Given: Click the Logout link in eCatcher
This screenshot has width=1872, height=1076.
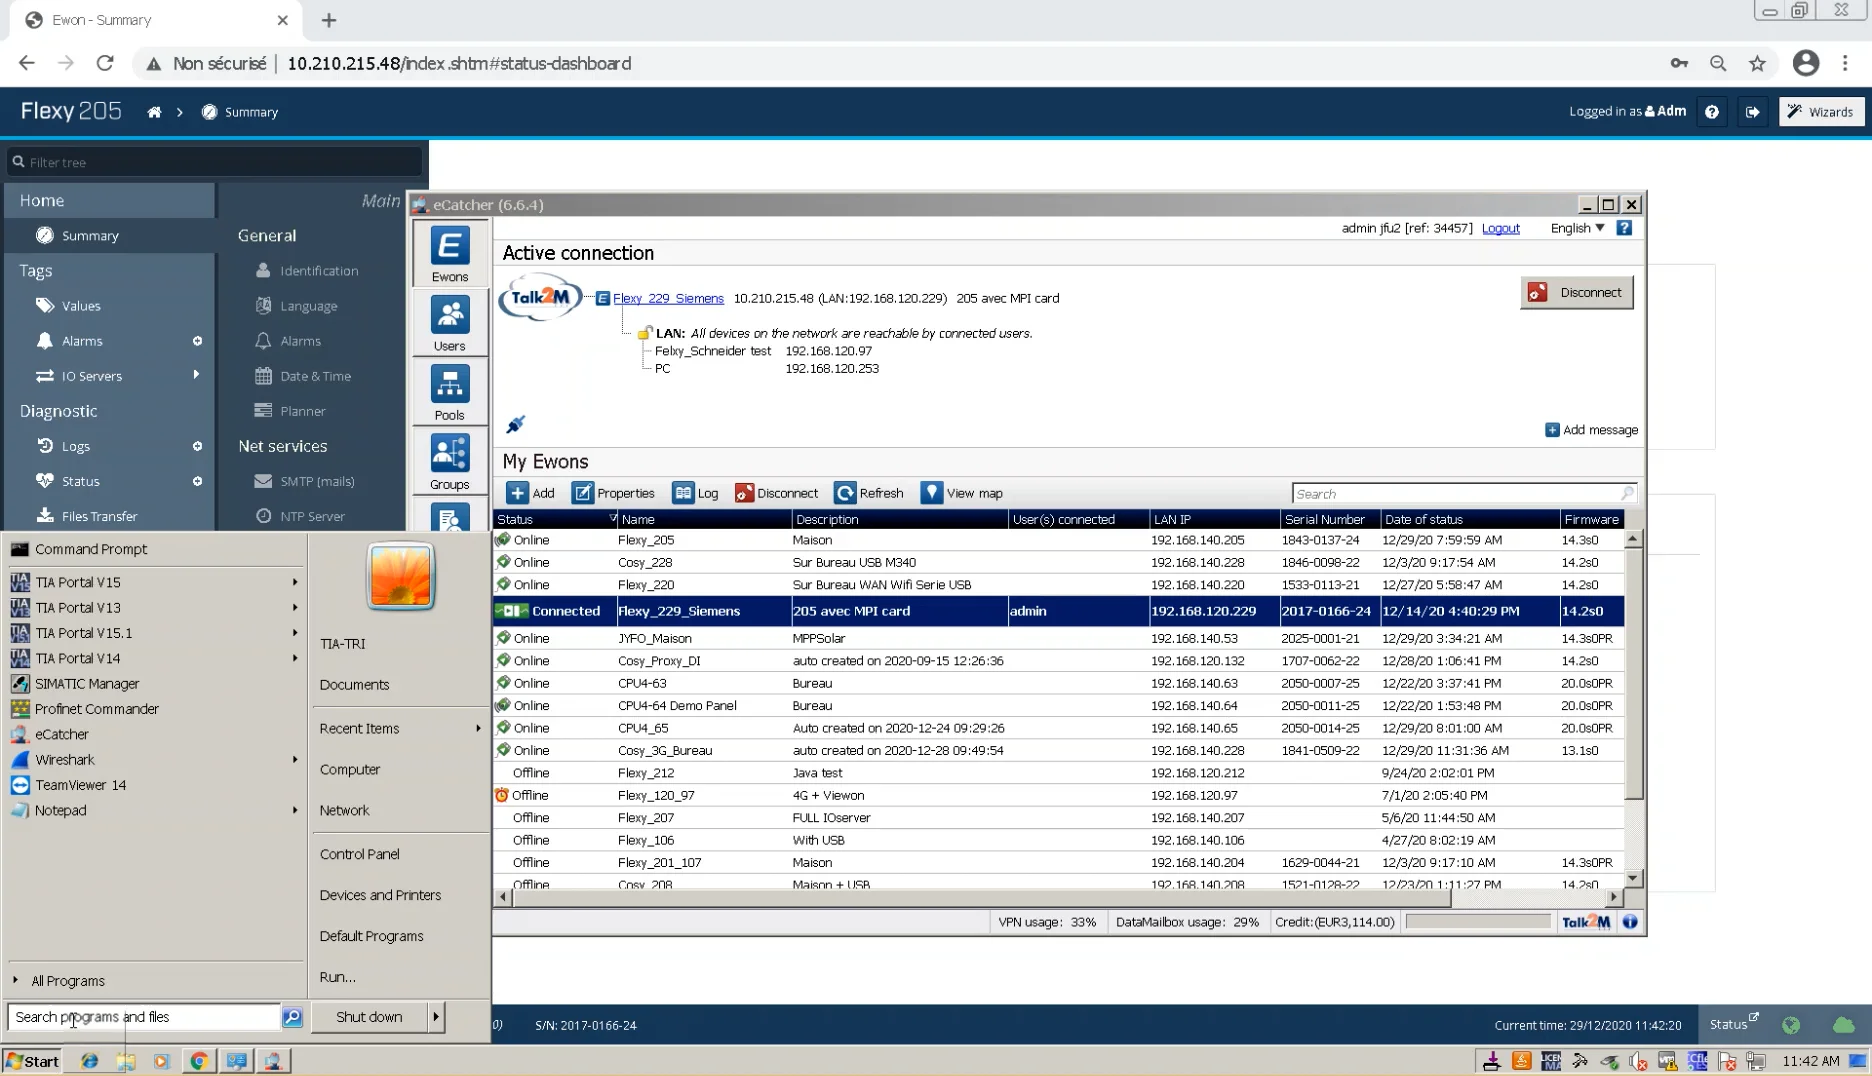Looking at the screenshot, I should 1501,228.
